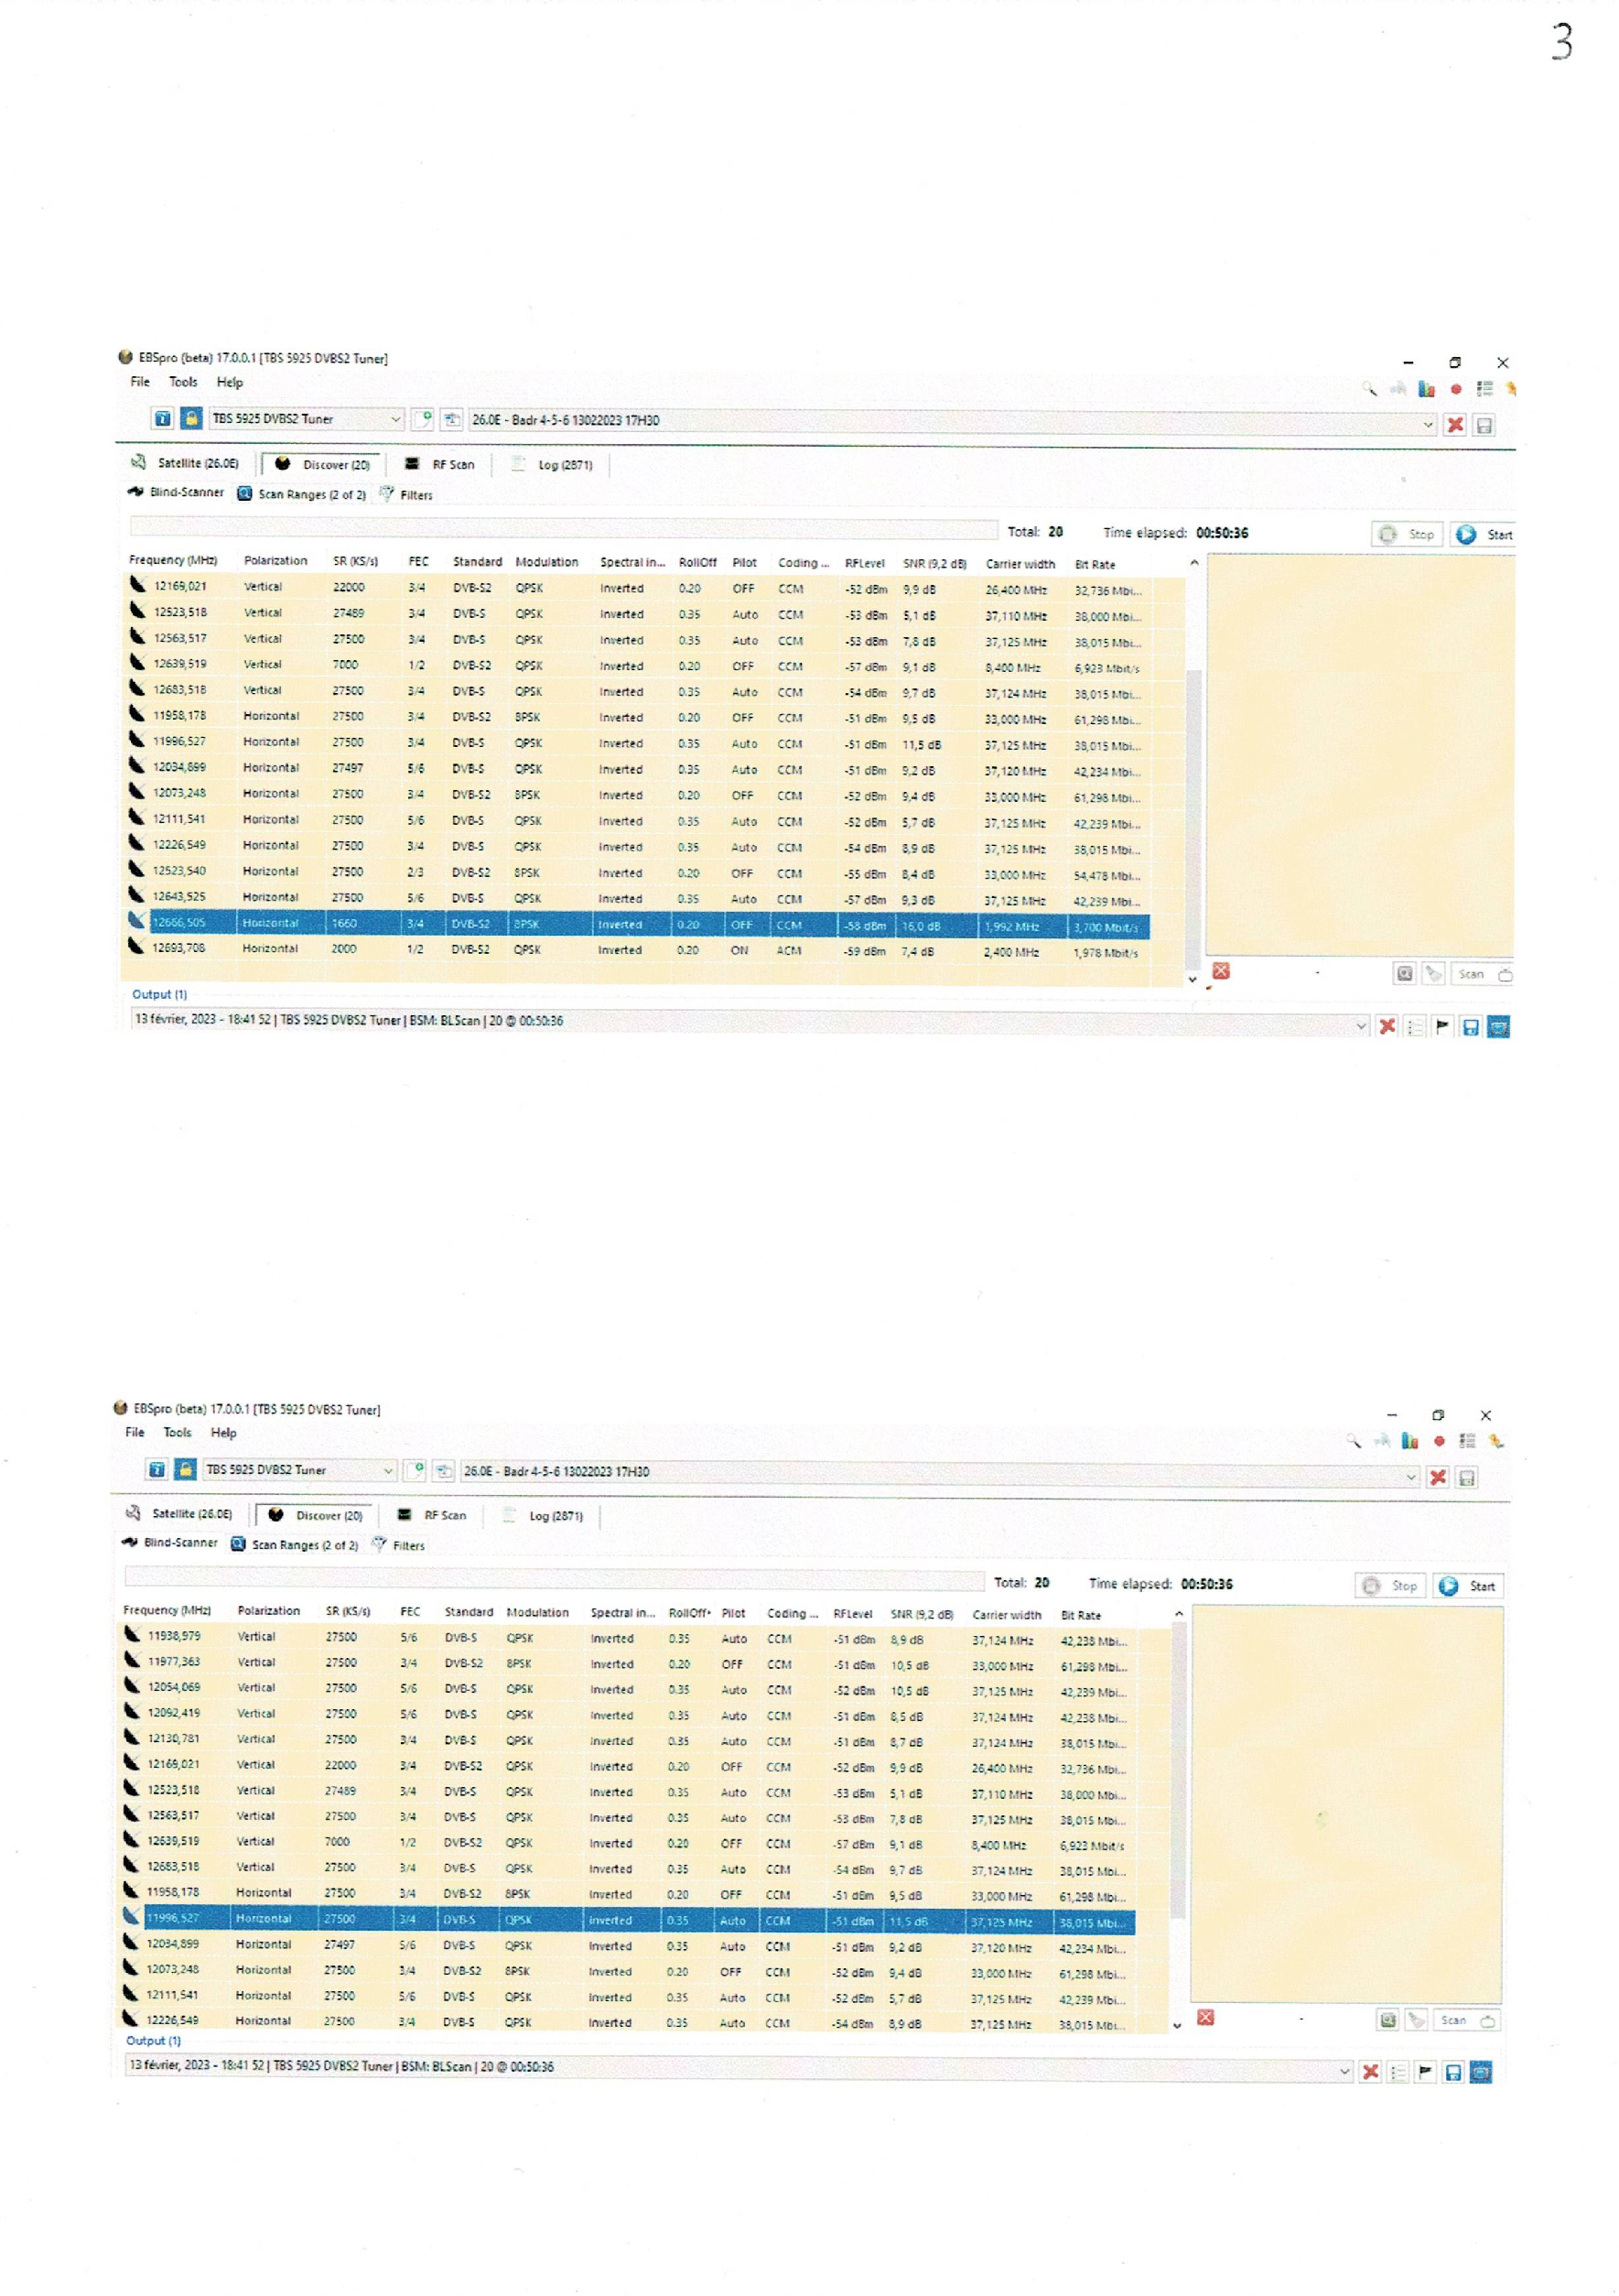The height and width of the screenshot is (2296, 1619).
Task: Open Log (2871) tab in lower window
Action: (x=543, y=1517)
